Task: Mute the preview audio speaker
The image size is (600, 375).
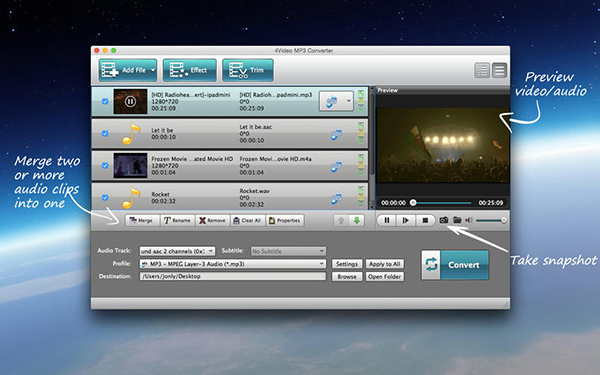Action: coord(469,220)
